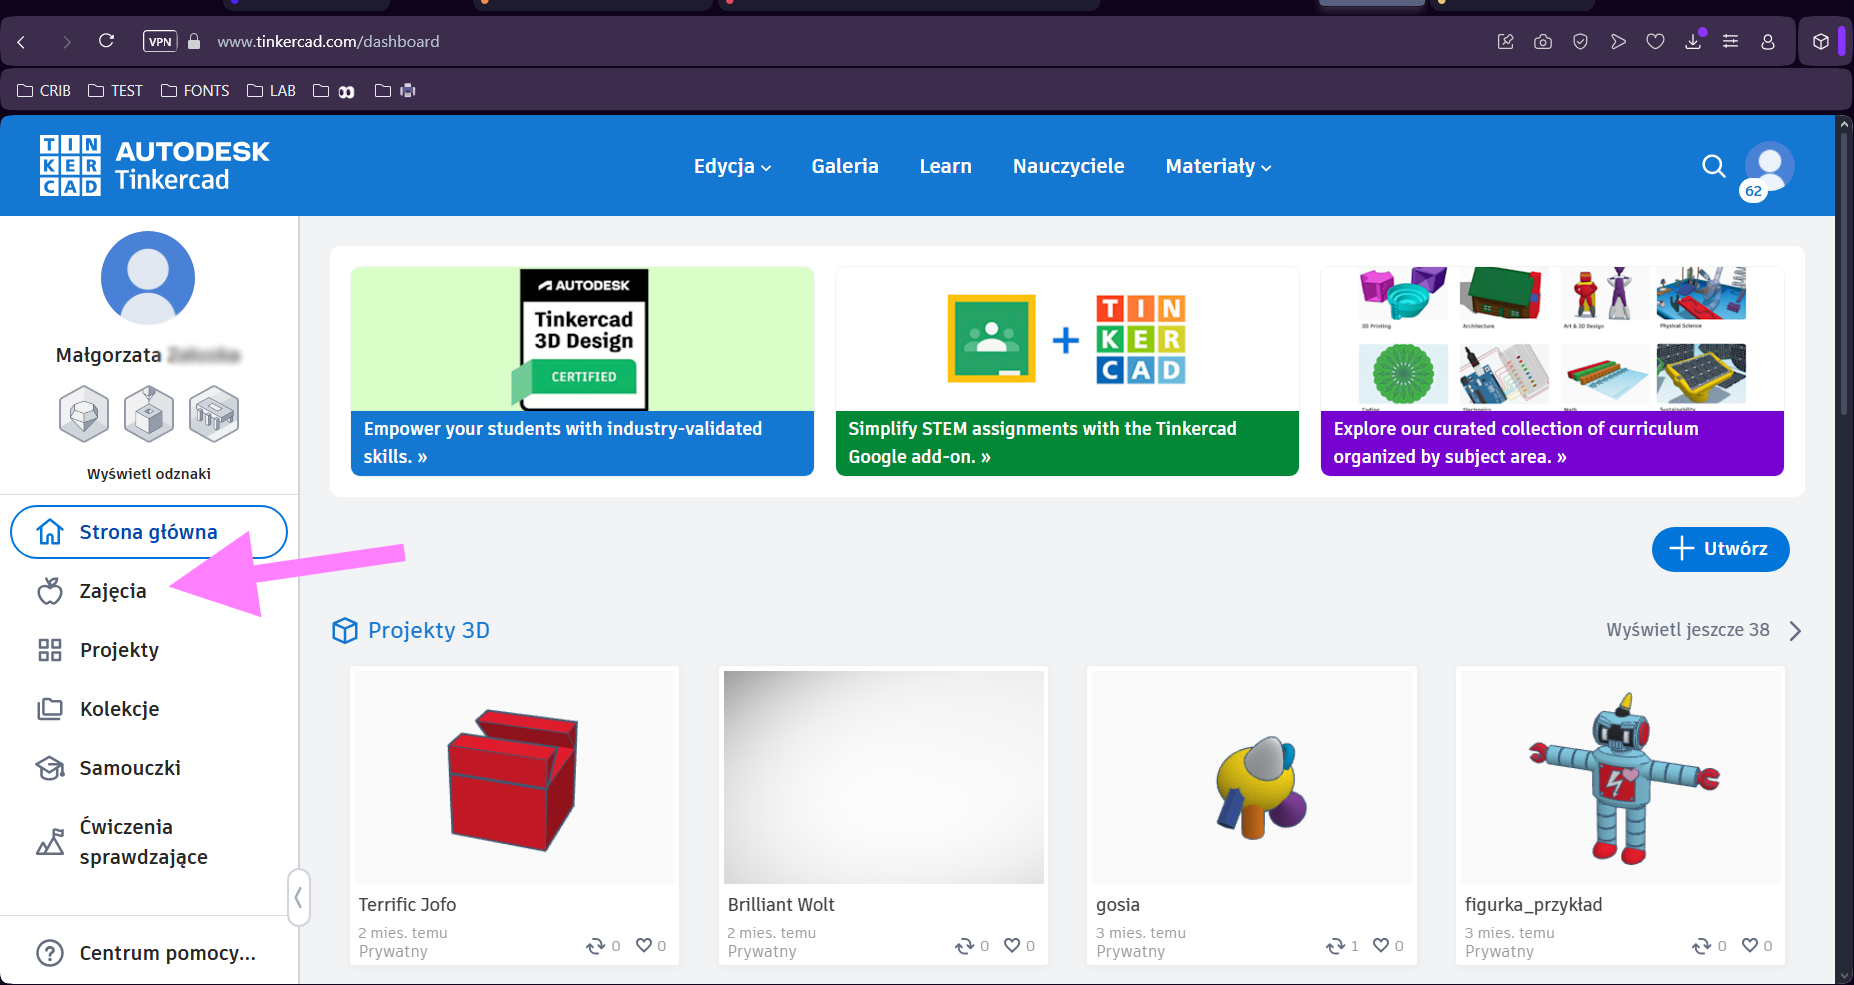This screenshot has width=1854, height=985.
Task: Select Samouczki in the sidebar
Action: [x=130, y=768]
